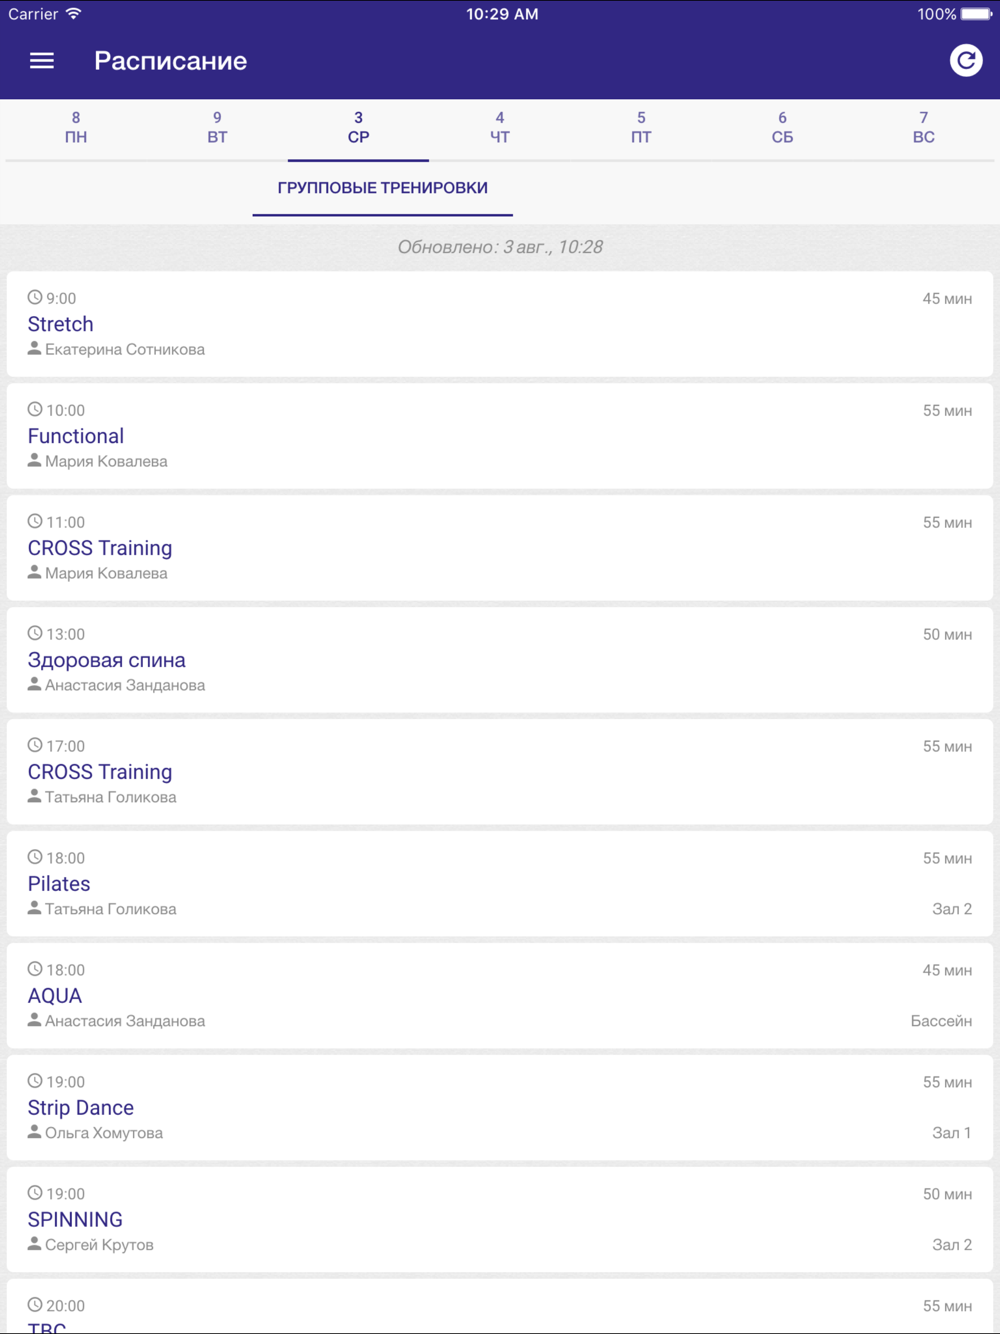Click trainer icon in the Functional row
Image resolution: width=1000 pixels, height=1334 pixels.
34,460
